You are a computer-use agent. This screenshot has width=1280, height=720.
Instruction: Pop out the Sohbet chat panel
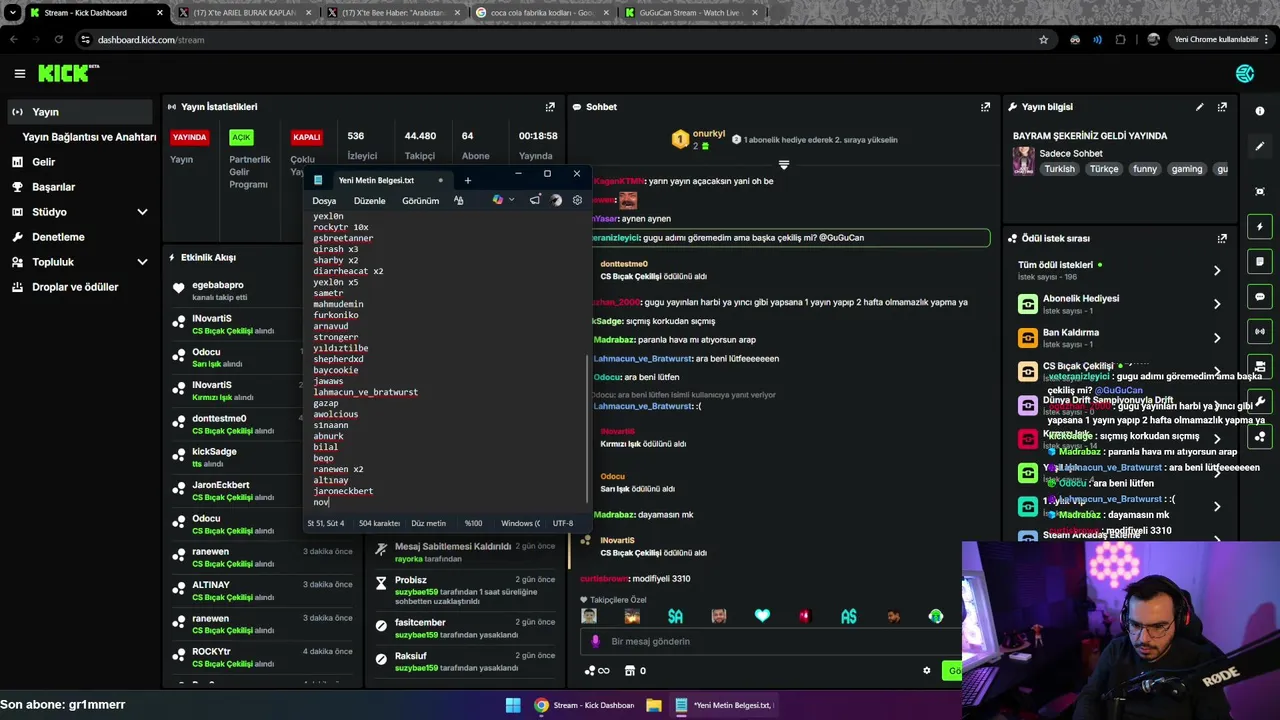tap(986, 107)
